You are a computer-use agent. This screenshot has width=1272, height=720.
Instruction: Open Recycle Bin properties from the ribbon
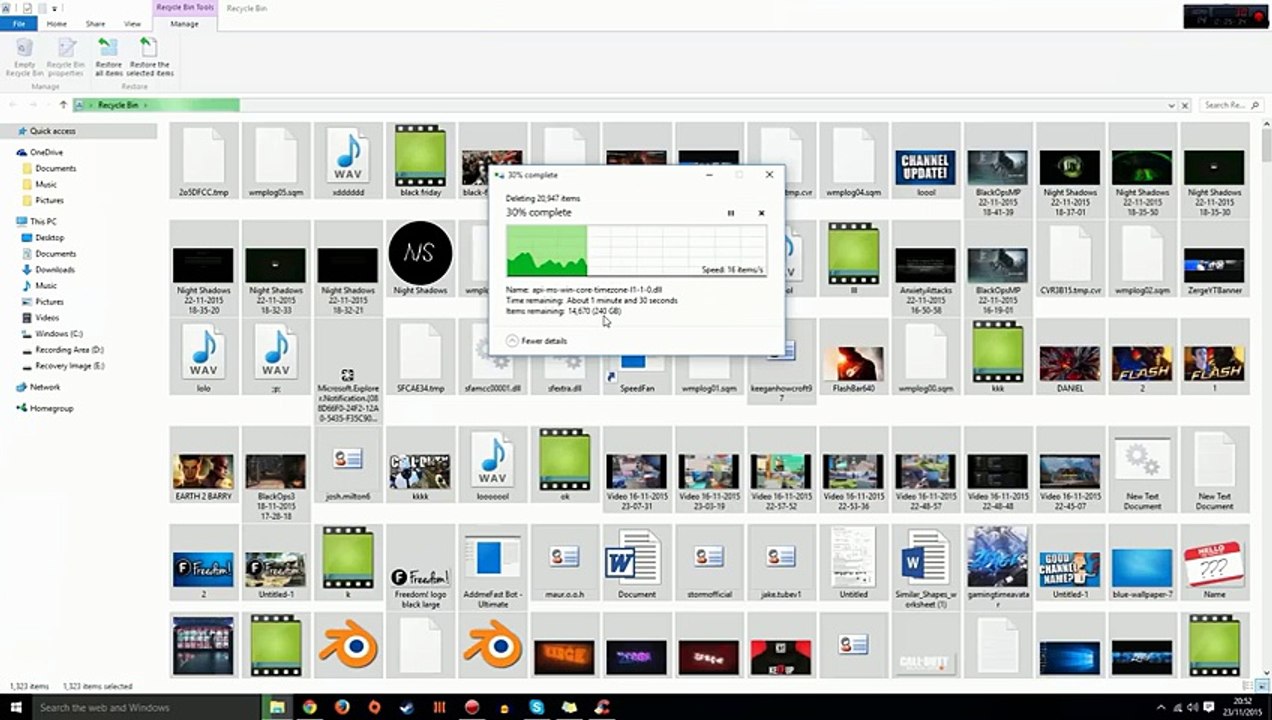coord(66,57)
